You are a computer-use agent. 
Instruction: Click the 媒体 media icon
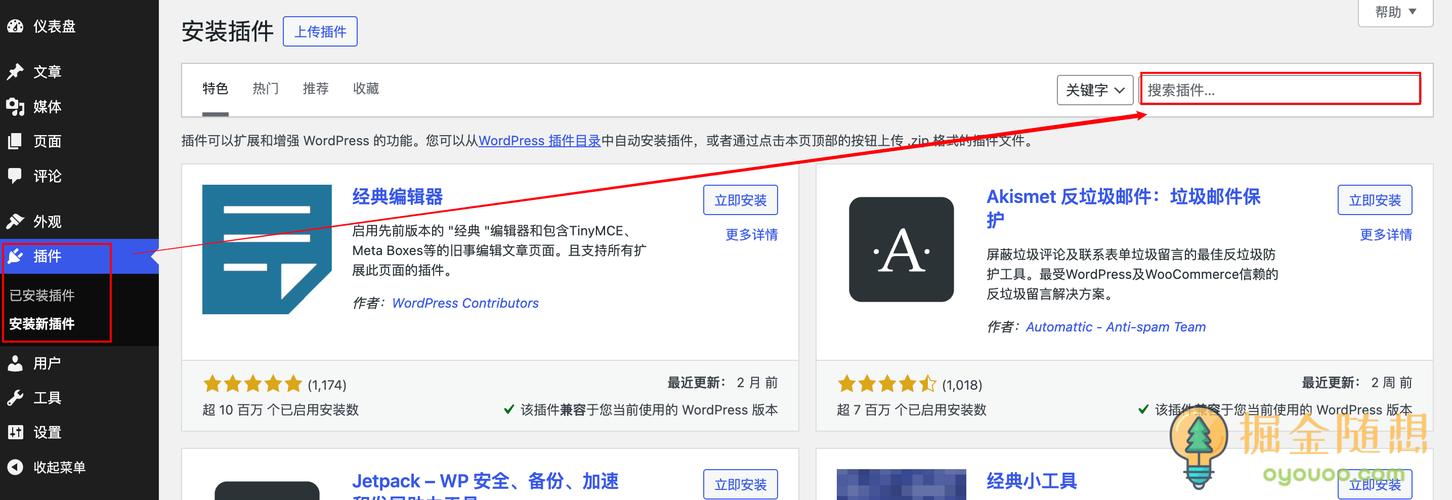pyautogui.click(x=15, y=106)
